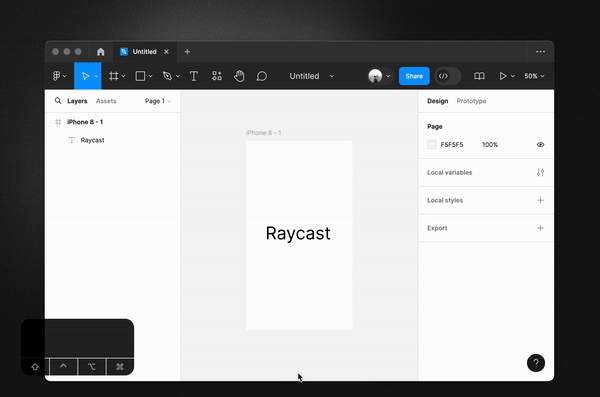Open Move tool options chevron
The height and width of the screenshot is (397, 600).
[96, 76]
